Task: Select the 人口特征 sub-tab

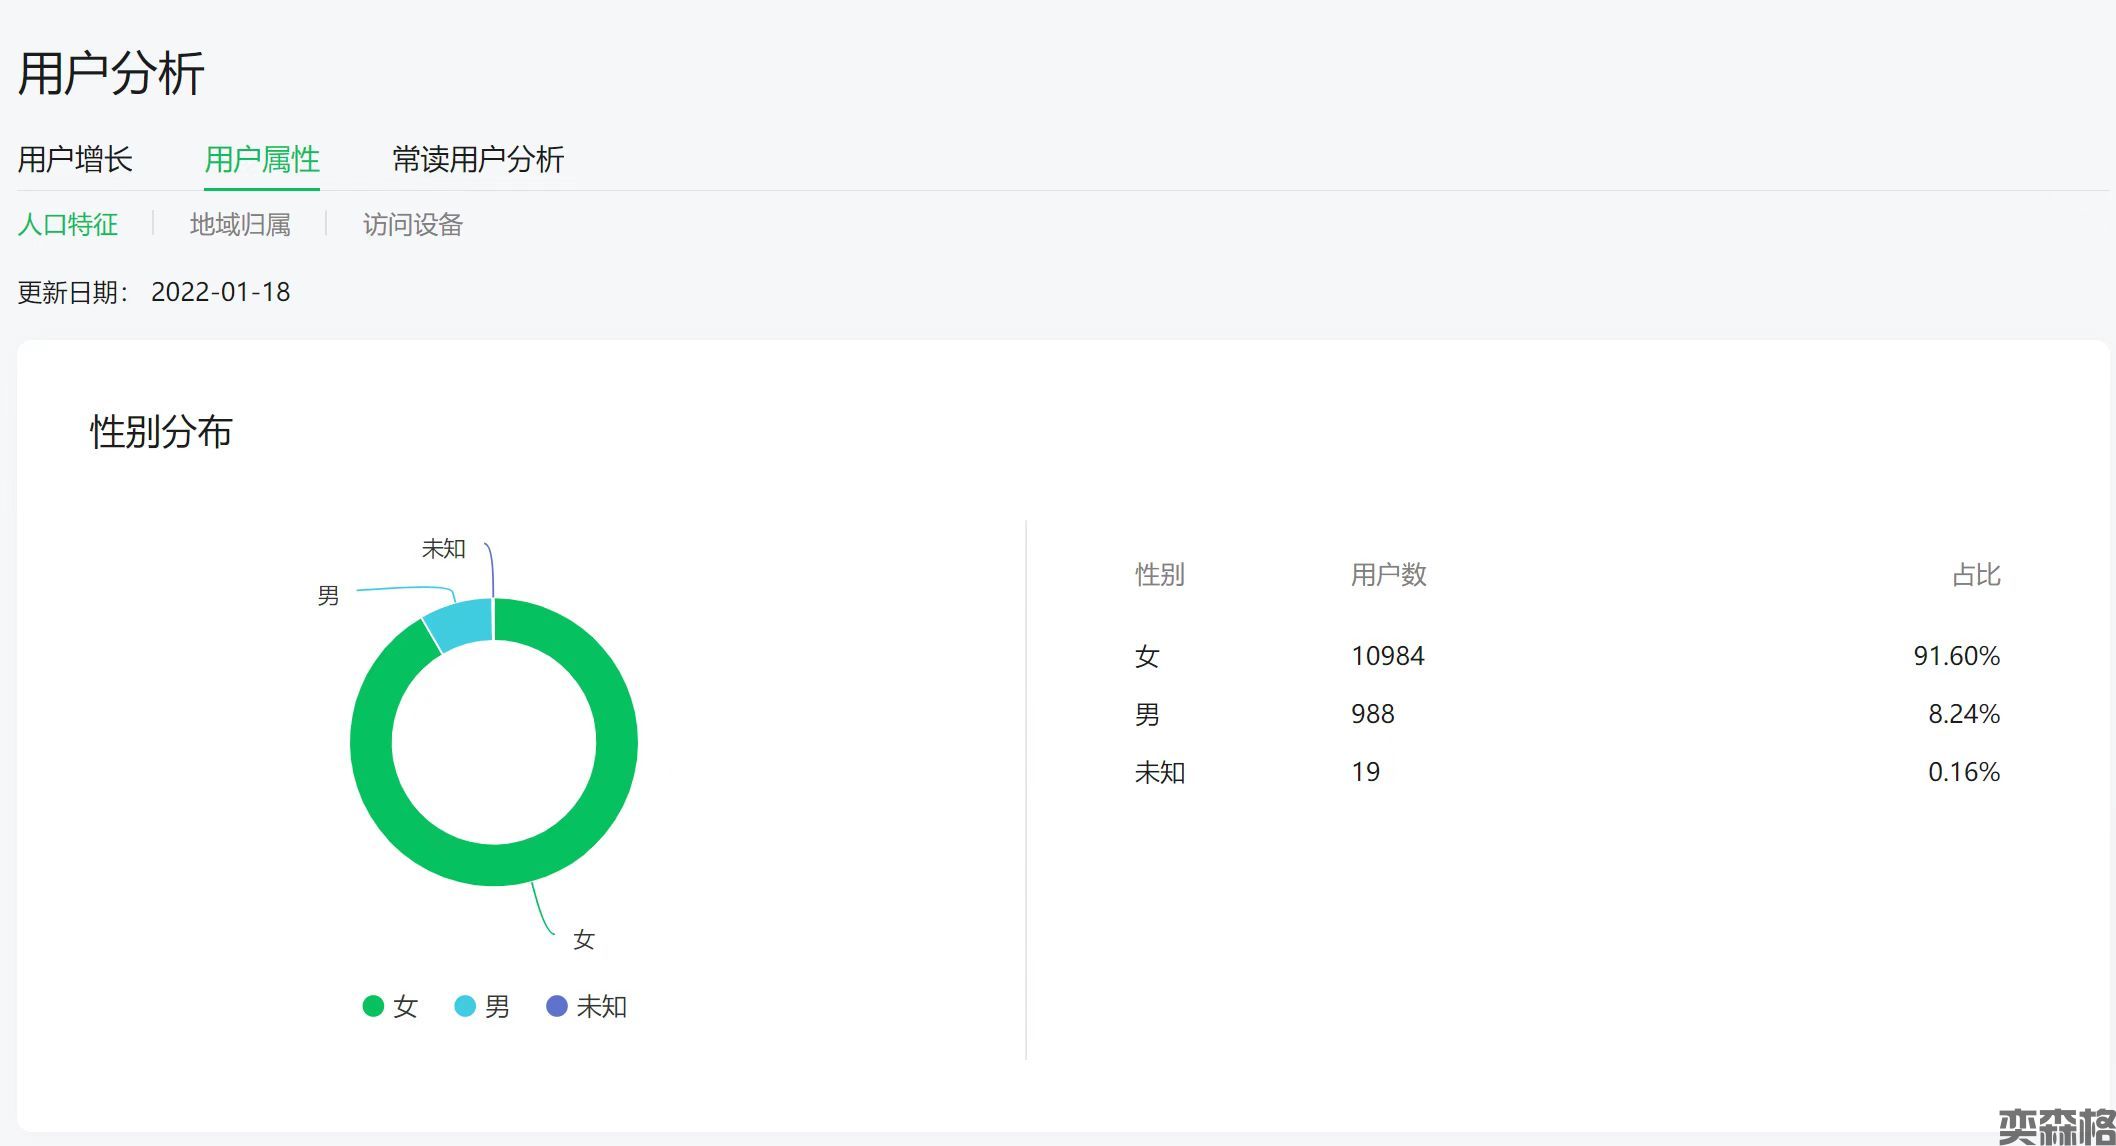Action: point(68,224)
